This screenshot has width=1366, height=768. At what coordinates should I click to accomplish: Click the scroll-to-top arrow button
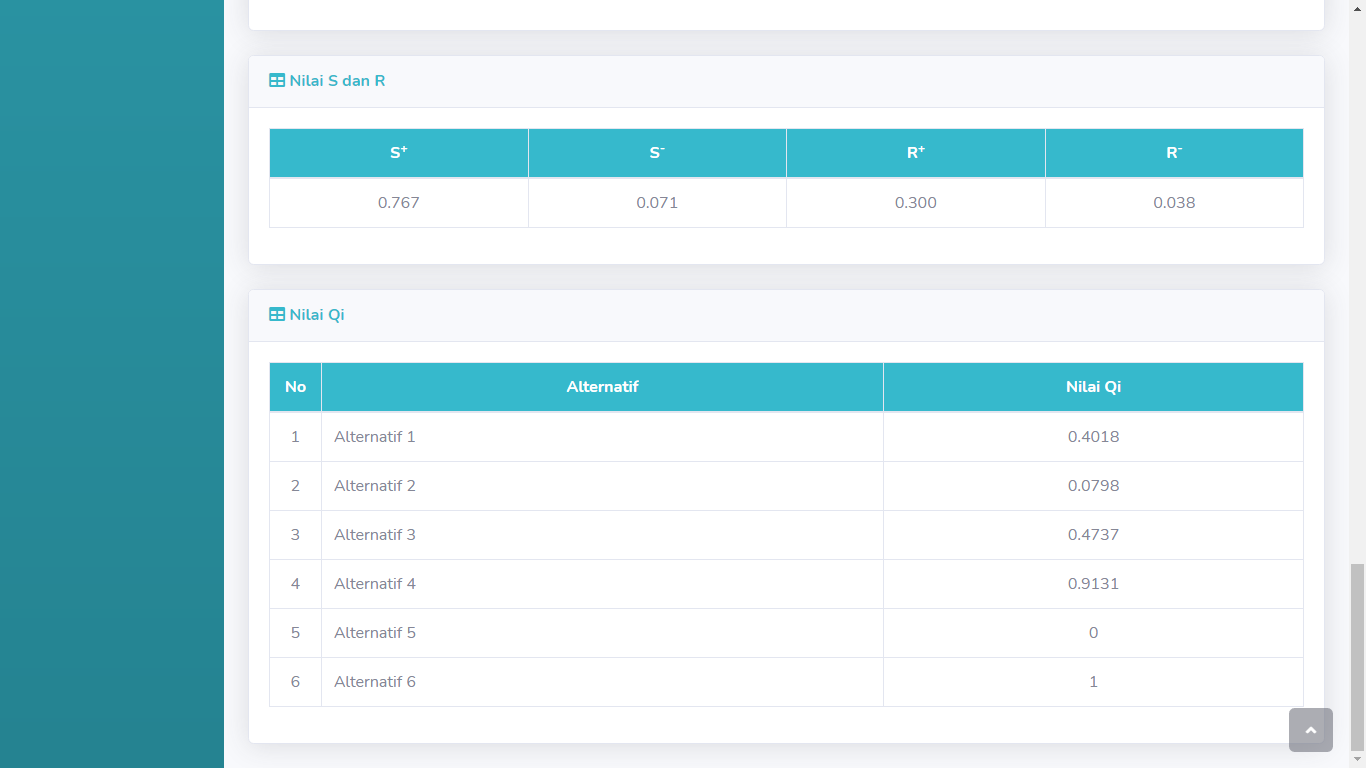click(x=1310, y=730)
